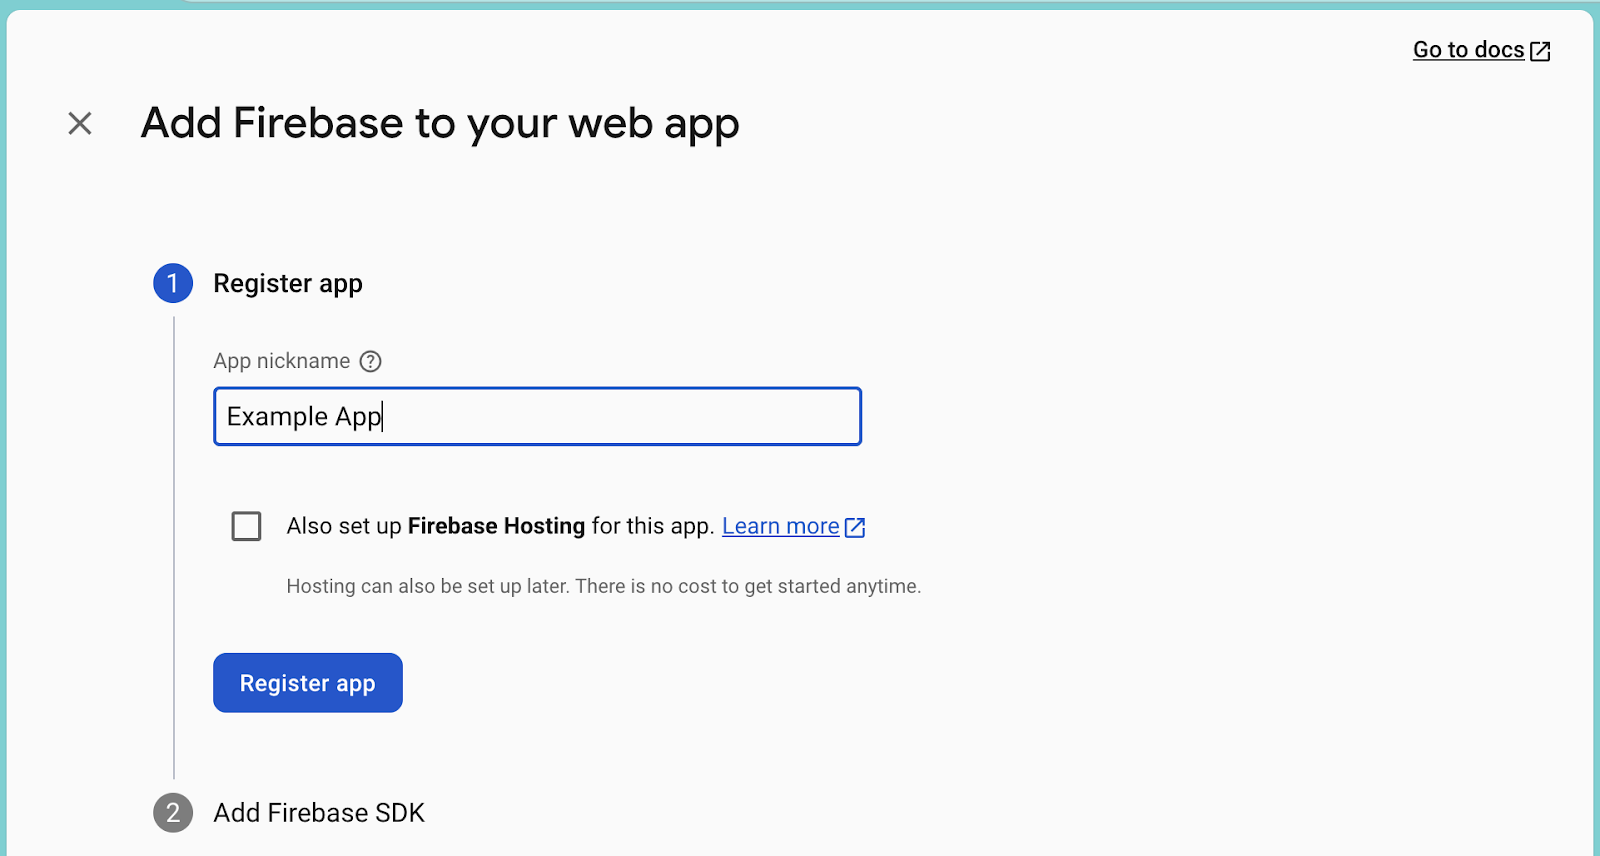
Task: Click external-link icon after Learn more
Action: (855, 527)
